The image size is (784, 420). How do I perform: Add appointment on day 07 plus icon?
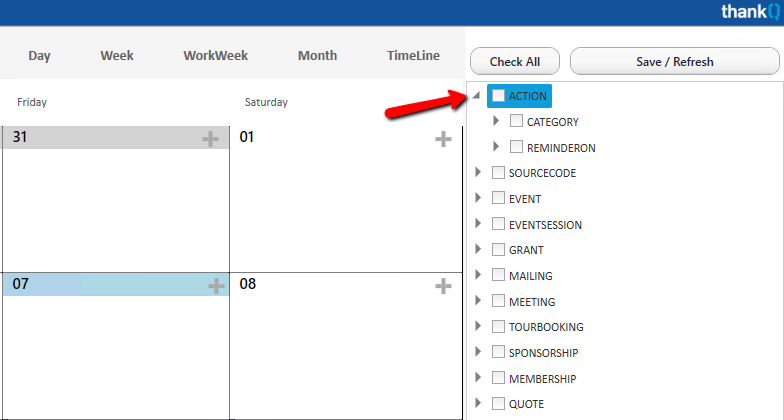[x=216, y=286]
